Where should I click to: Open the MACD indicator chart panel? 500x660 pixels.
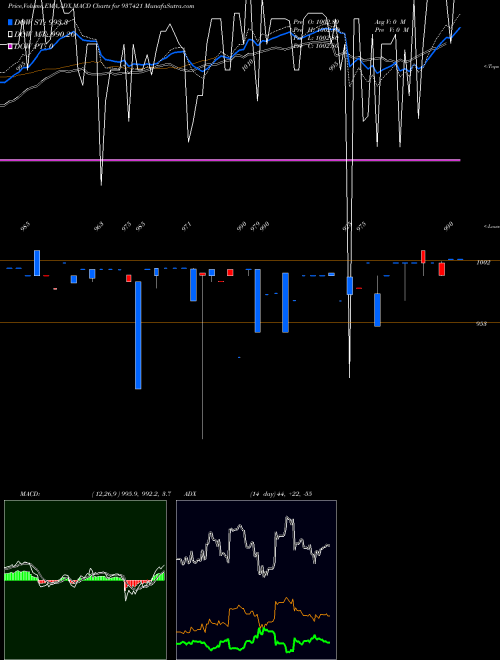click(x=85, y=580)
